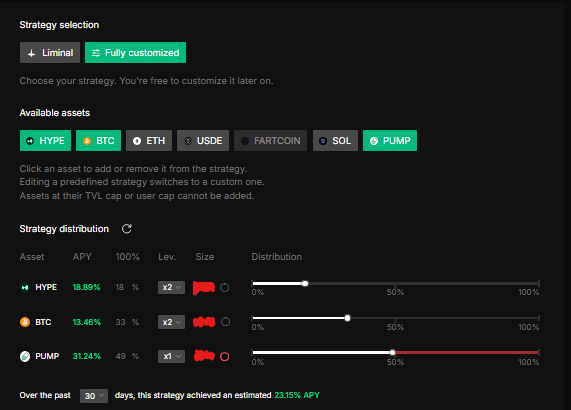Screen dimensions: 571x410
Task: Click the Lev. column header
Action: 167,257
